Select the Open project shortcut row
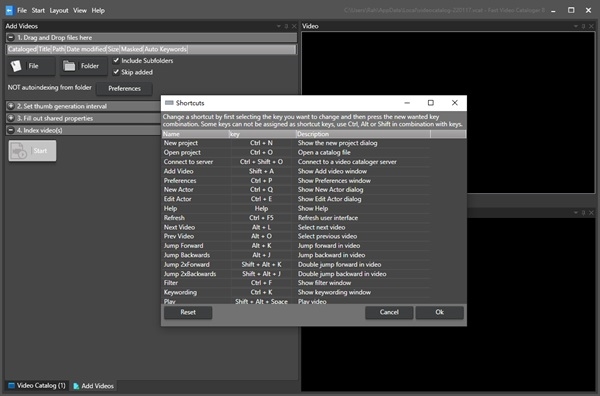This screenshot has width=600, height=396. click(296, 152)
